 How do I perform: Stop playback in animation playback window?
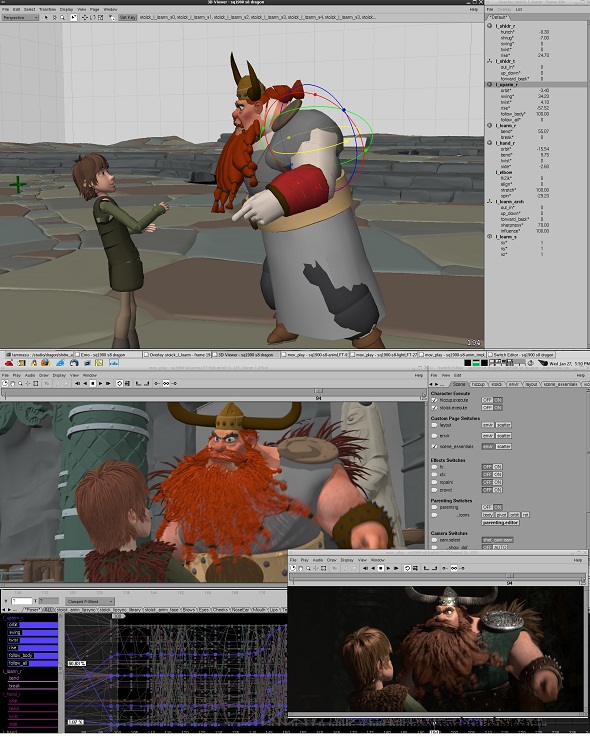pos(93,384)
